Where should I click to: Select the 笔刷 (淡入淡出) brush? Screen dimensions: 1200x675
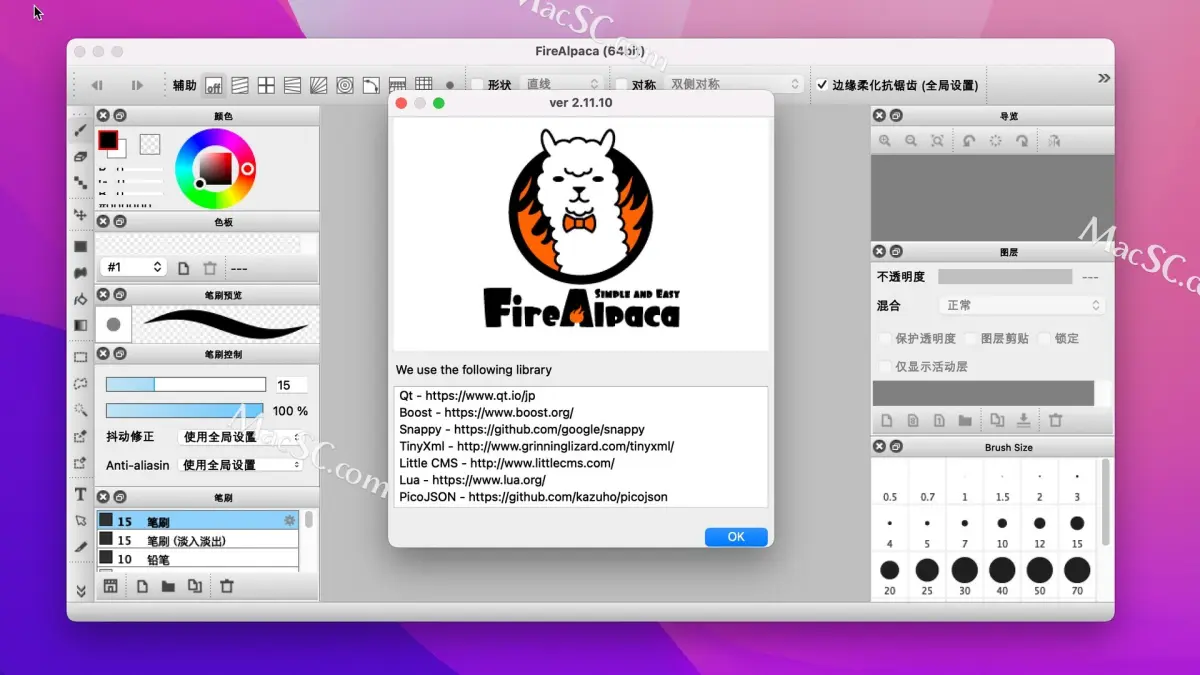click(x=198, y=540)
